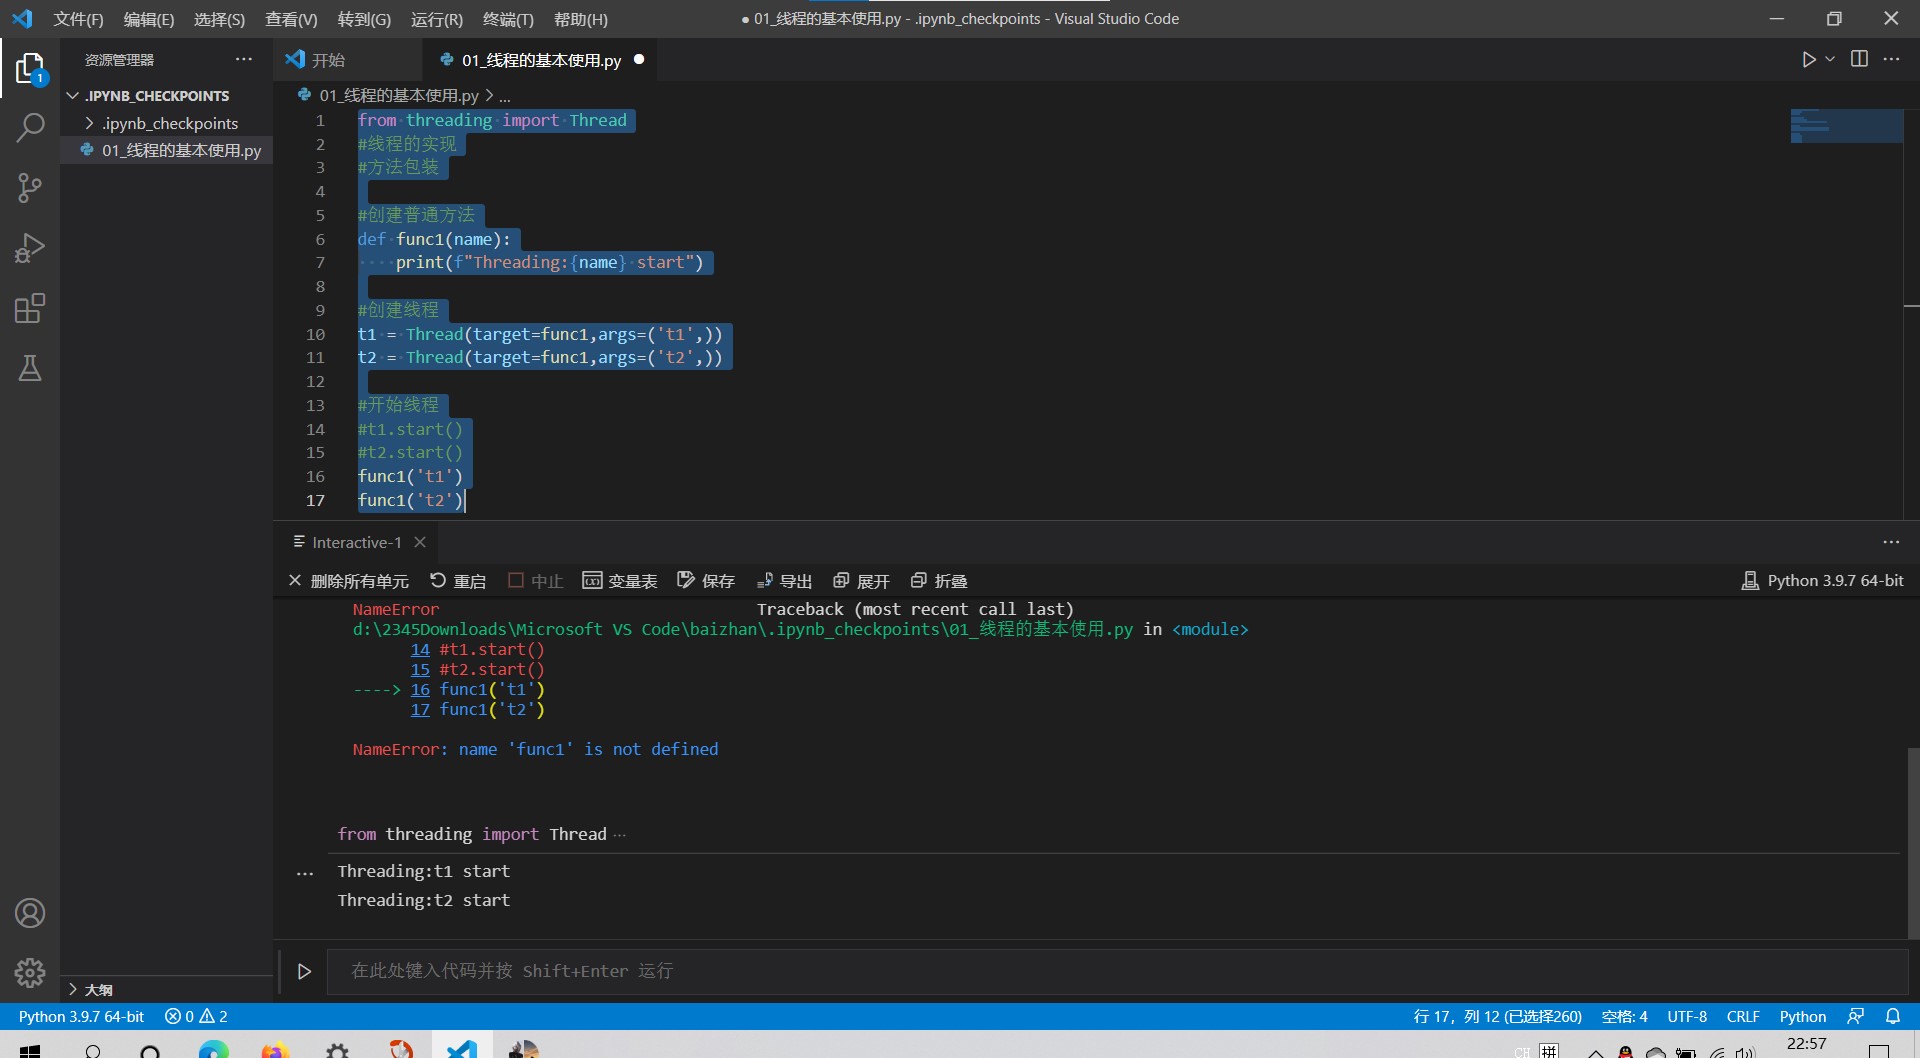Open the 选择(S) menu
Image resolution: width=1920 pixels, height=1058 pixels.
(x=219, y=19)
